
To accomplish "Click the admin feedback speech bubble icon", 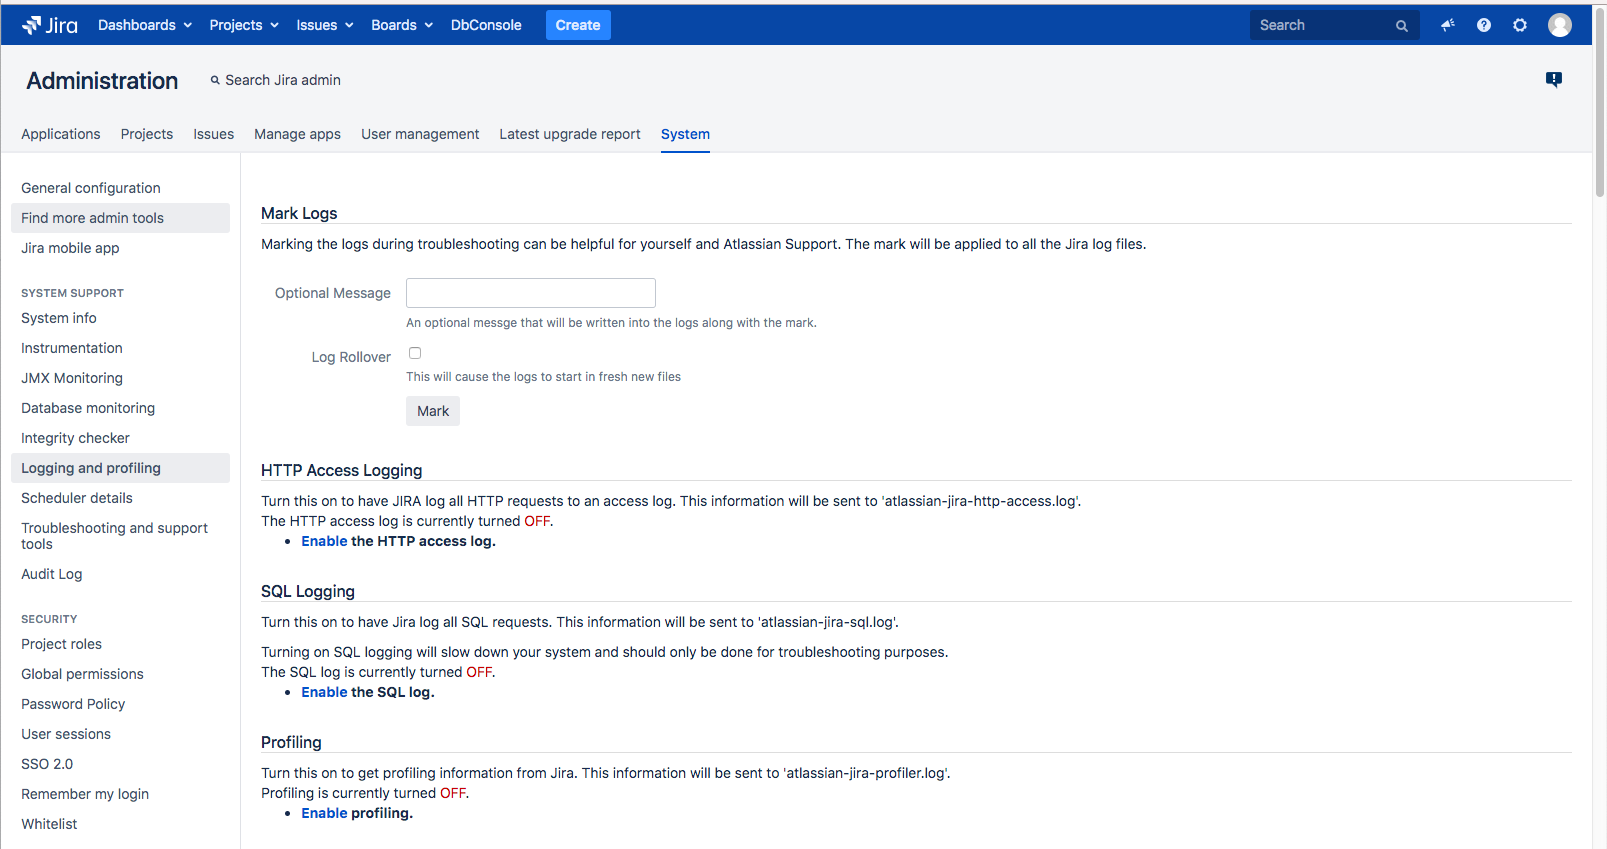I will tap(1553, 80).
